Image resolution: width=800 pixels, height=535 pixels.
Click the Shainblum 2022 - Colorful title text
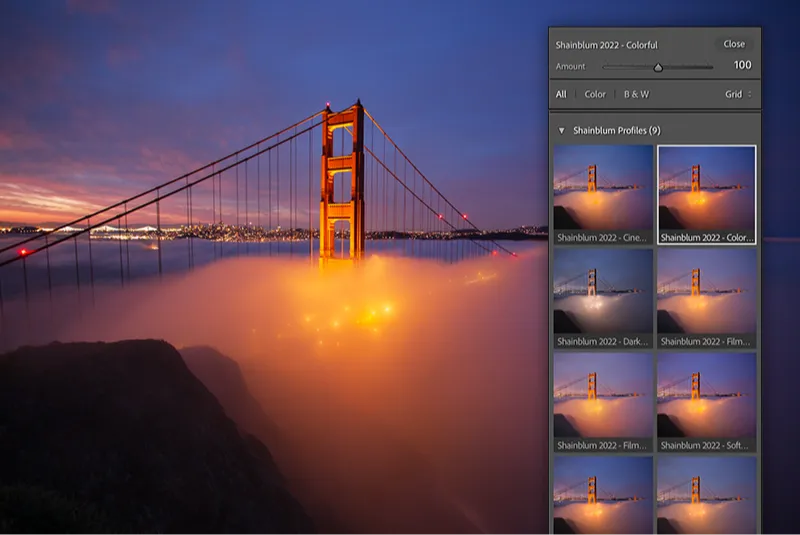[x=607, y=45]
